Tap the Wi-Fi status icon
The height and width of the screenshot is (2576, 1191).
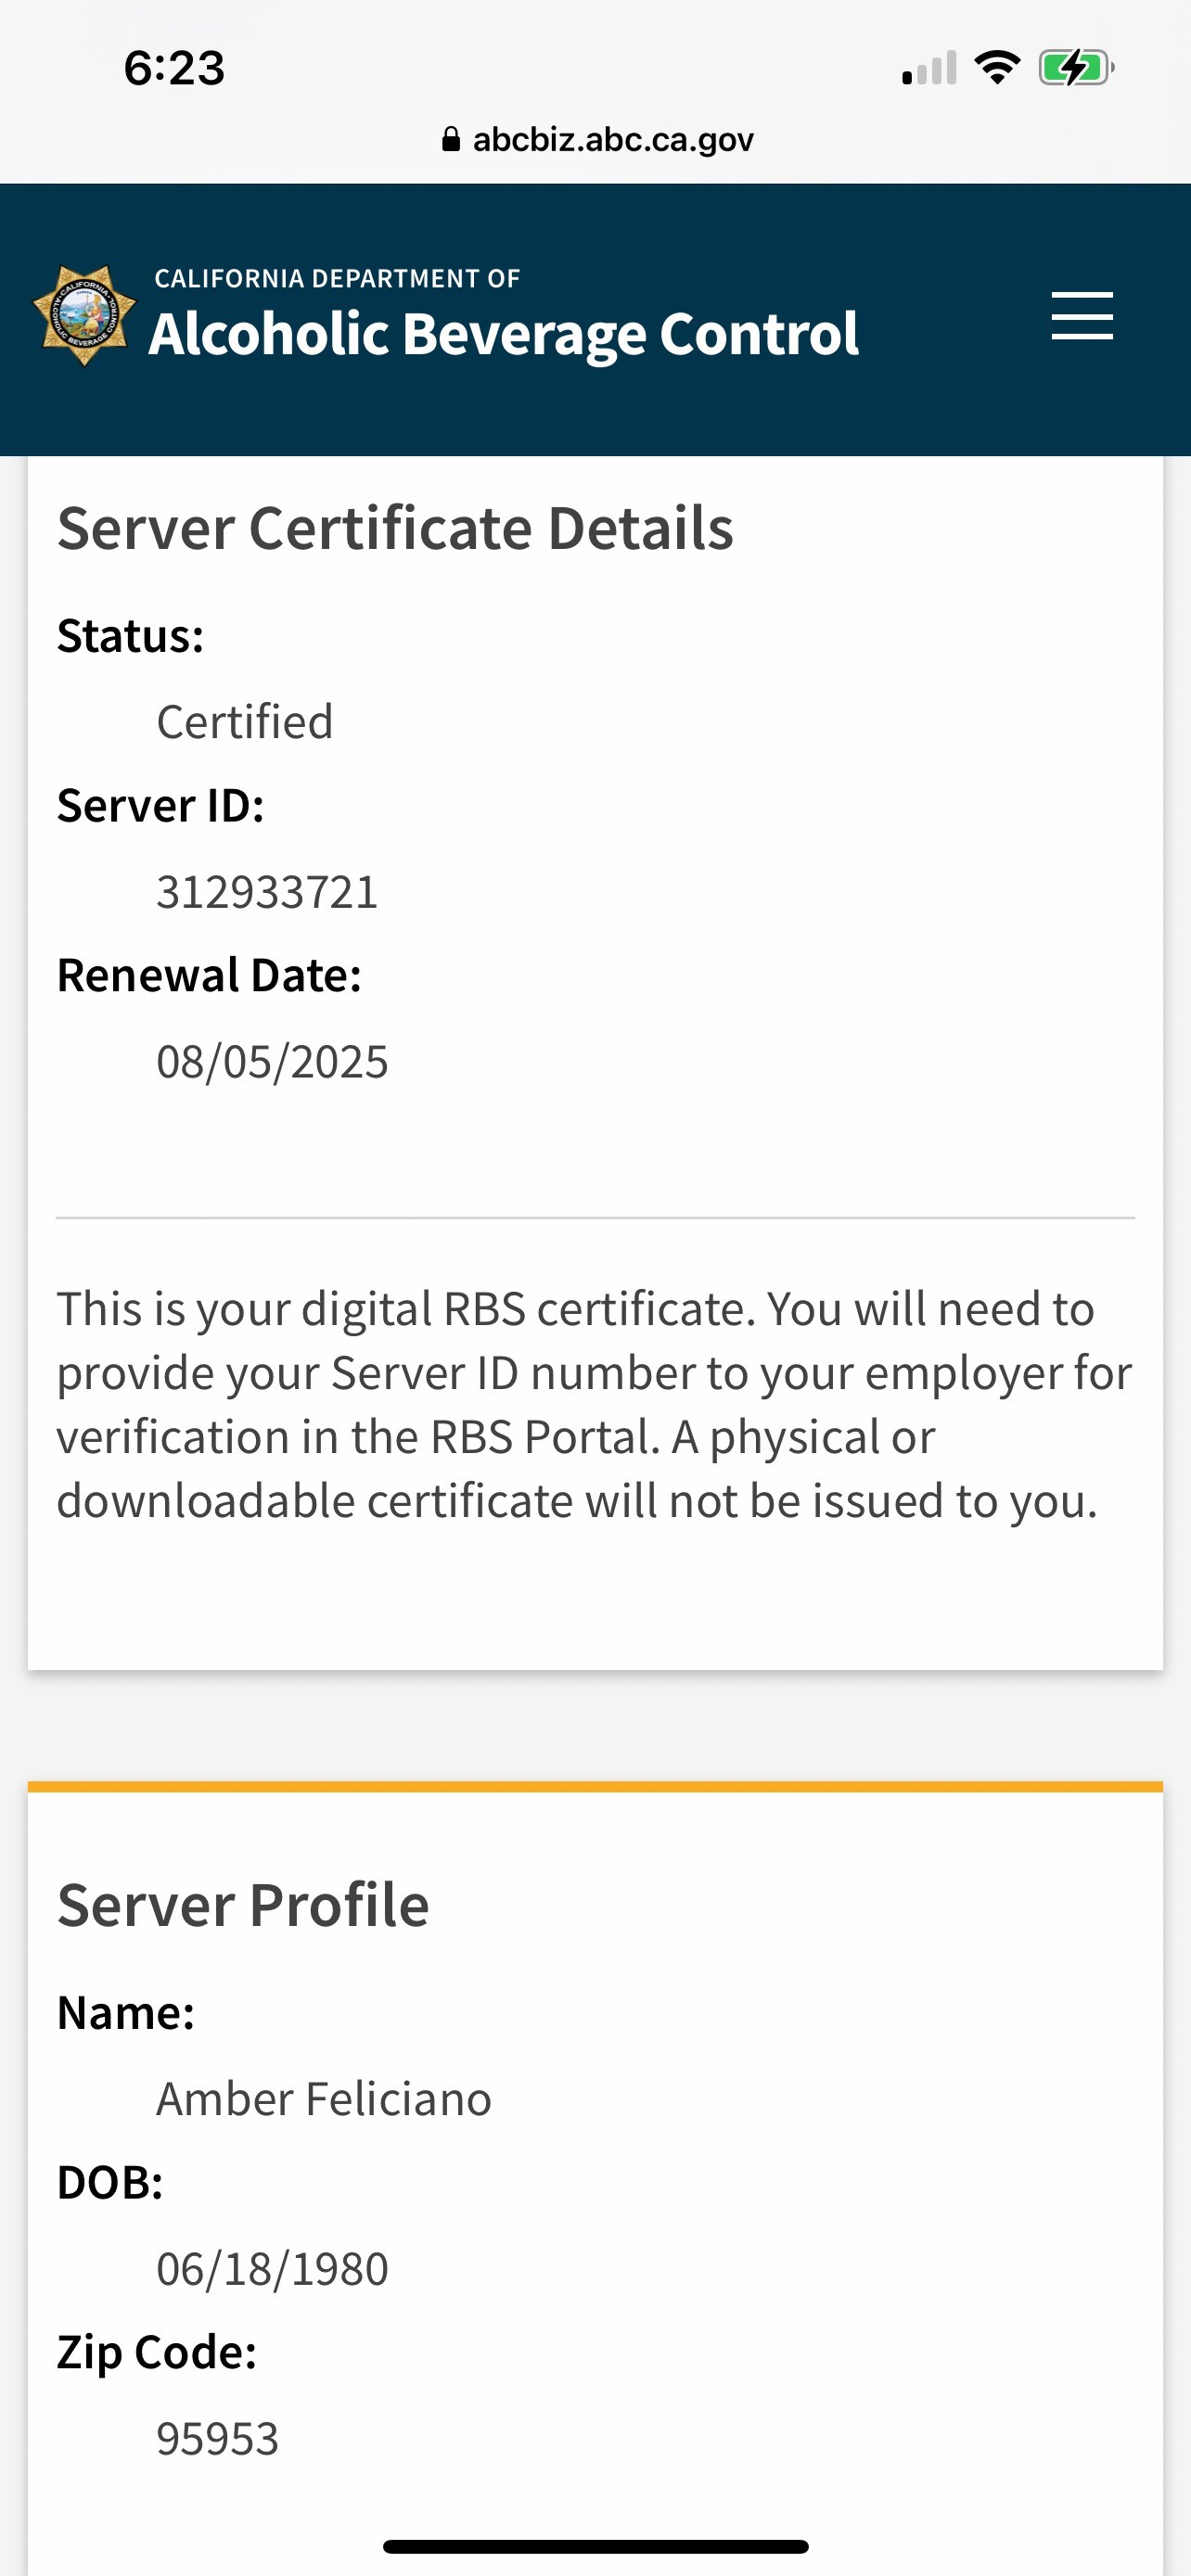coord(997,68)
